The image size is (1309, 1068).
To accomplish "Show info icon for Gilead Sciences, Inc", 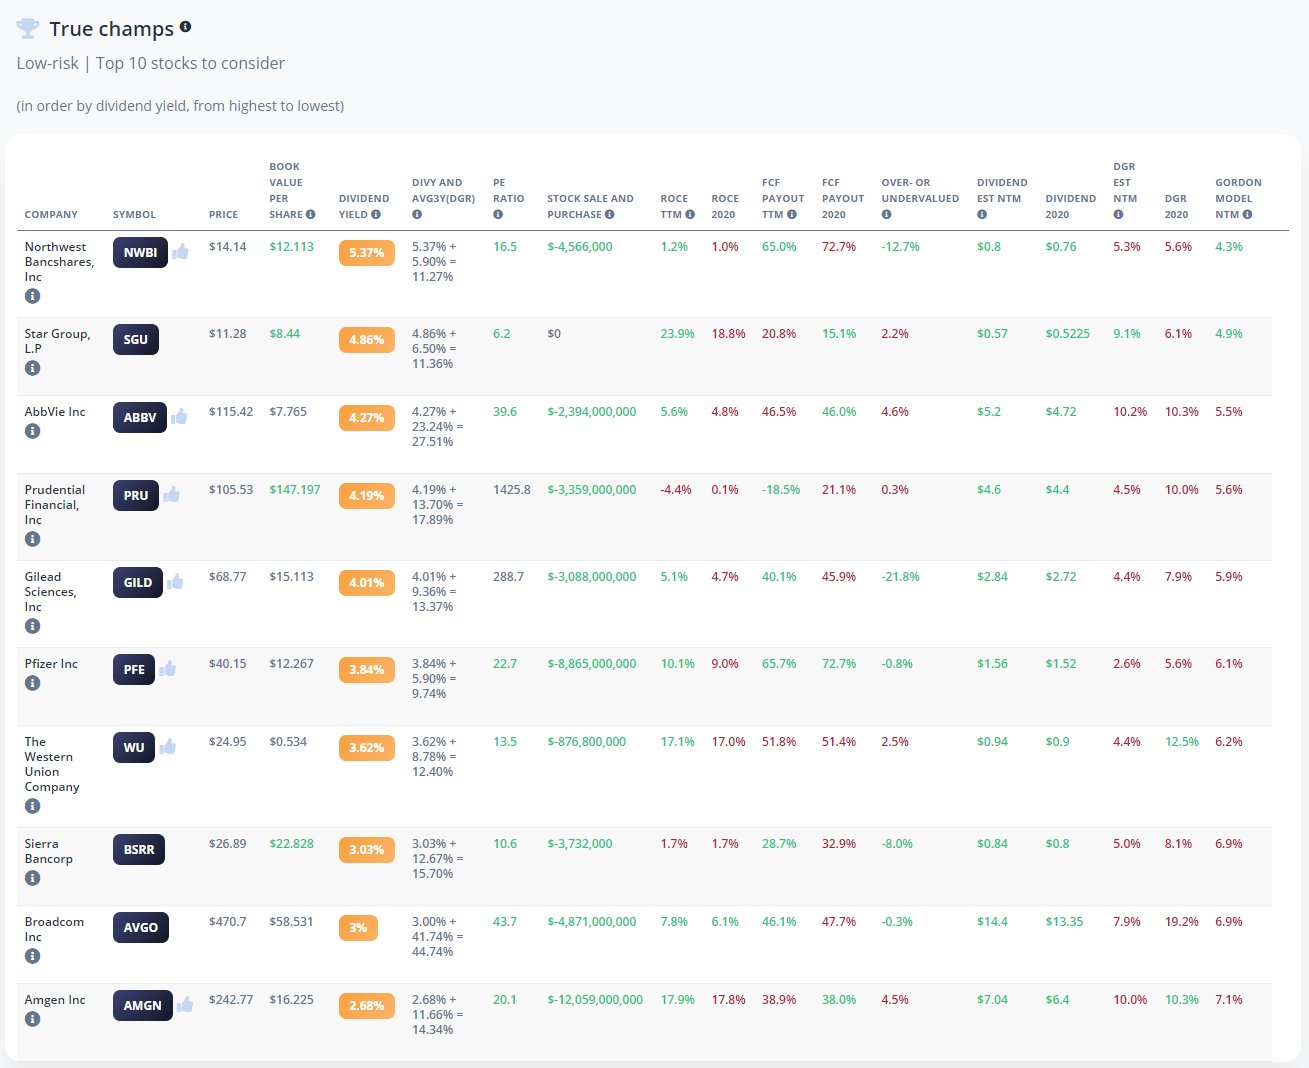I will 33,626.
